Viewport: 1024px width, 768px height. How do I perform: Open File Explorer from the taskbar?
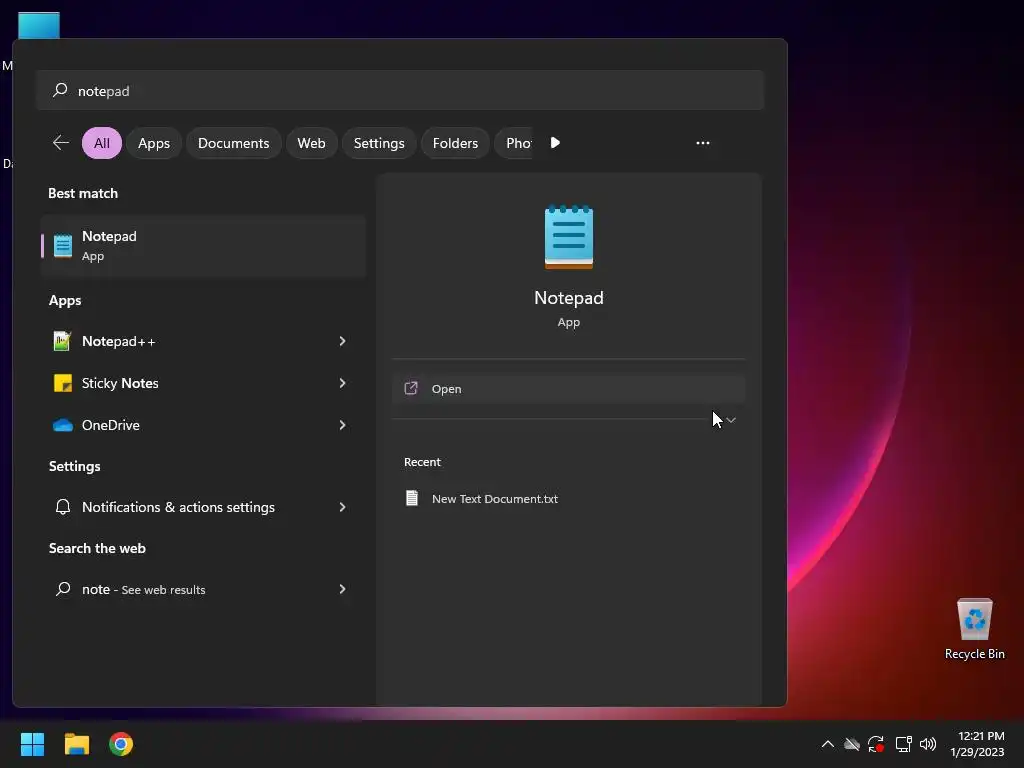coord(76,744)
